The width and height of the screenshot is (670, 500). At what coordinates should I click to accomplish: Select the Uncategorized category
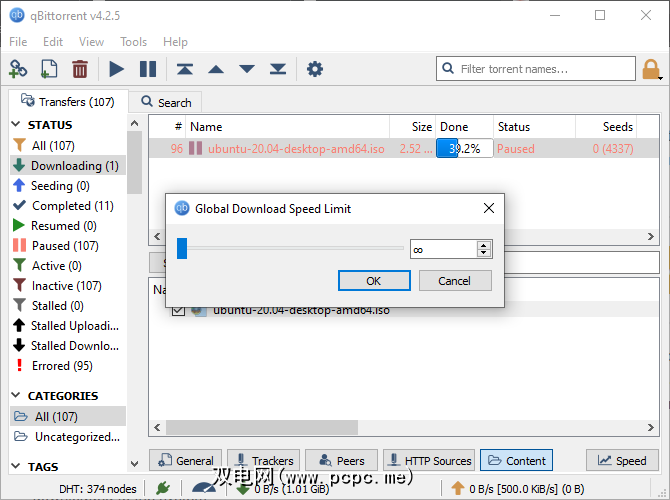coord(68,437)
